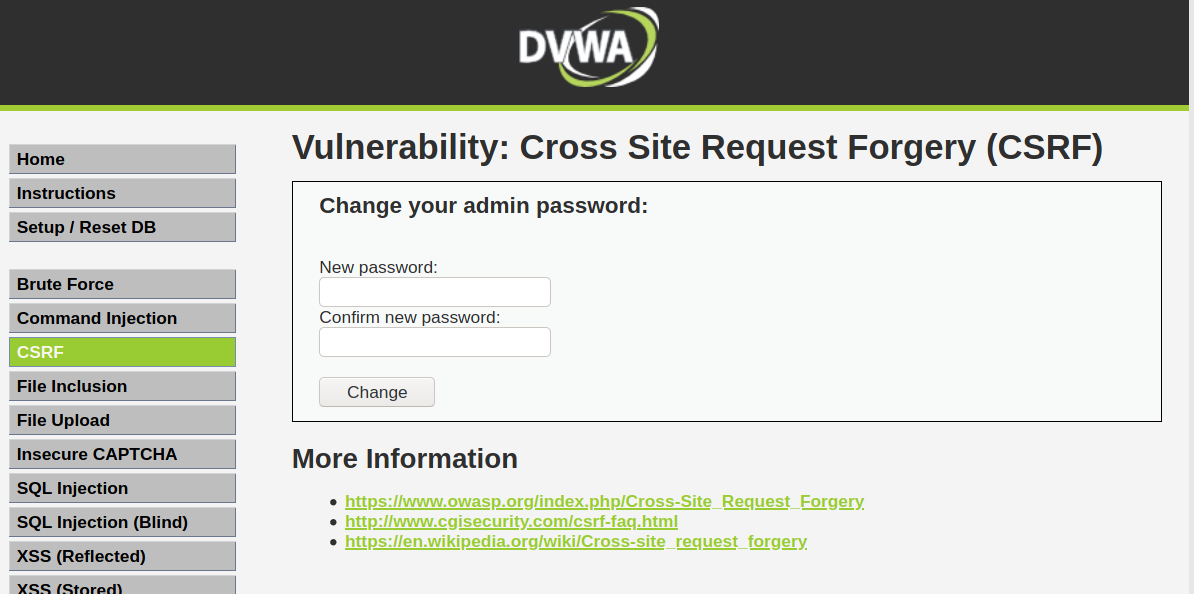
Task: Click the New password input field
Action: tap(434, 292)
